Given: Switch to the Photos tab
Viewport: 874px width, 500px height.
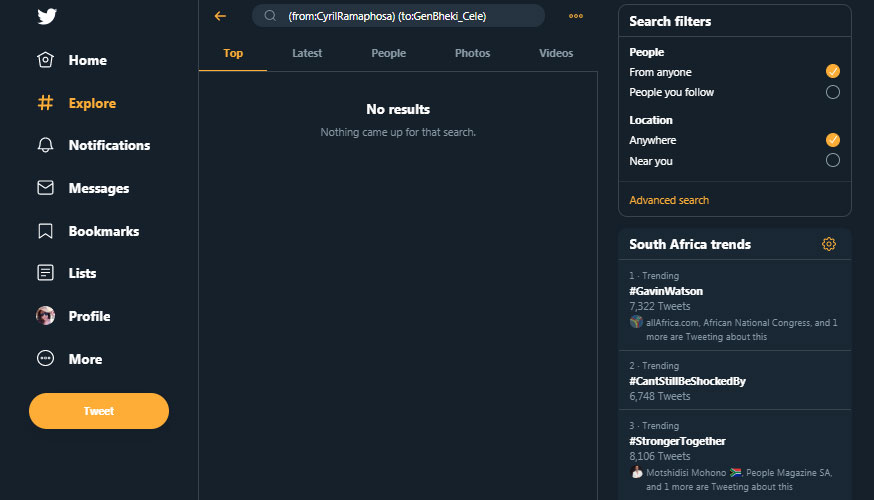Looking at the screenshot, I should (472, 53).
